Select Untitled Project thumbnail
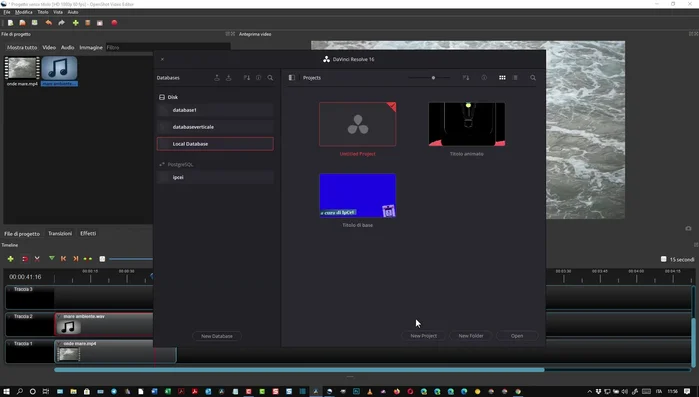The height and width of the screenshot is (397, 699). [358, 124]
